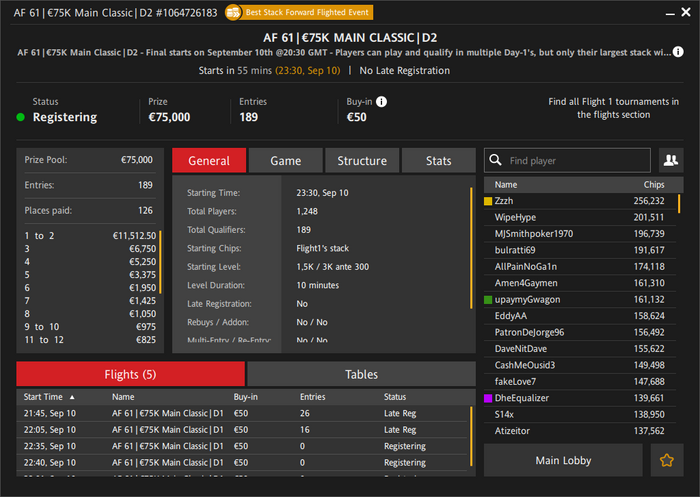Viewport: 700px width, 497px height.
Task: Click the player list scrollbar
Action: (x=679, y=204)
